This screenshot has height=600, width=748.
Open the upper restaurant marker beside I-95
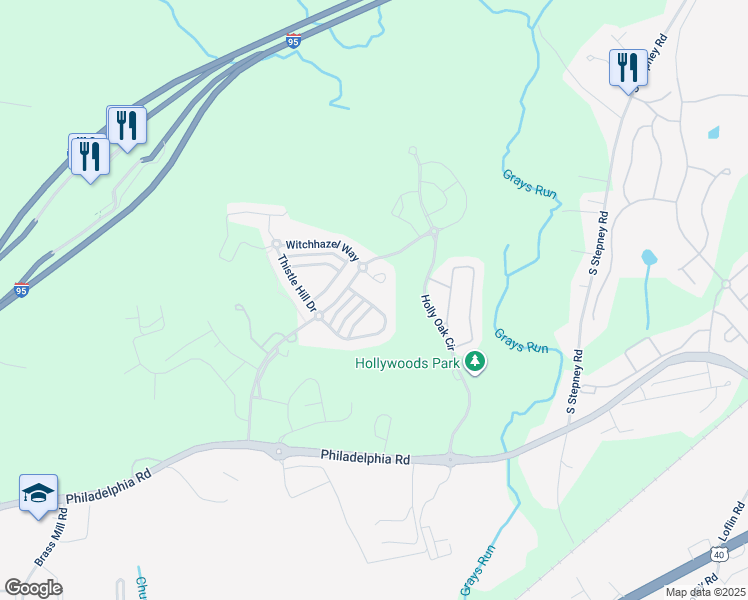(127, 127)
